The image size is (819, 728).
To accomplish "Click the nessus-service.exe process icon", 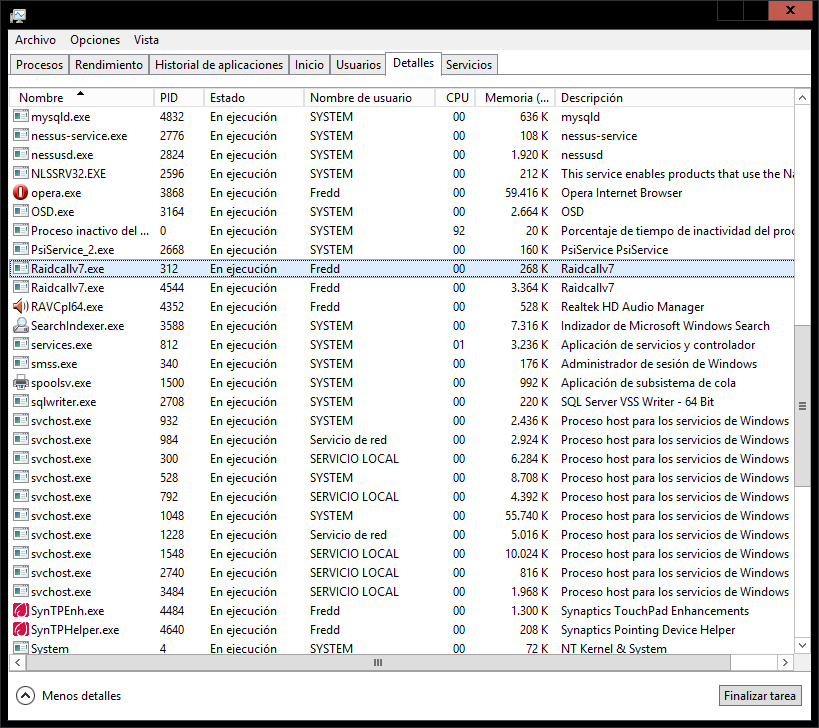I will click(x=20, y=135).
